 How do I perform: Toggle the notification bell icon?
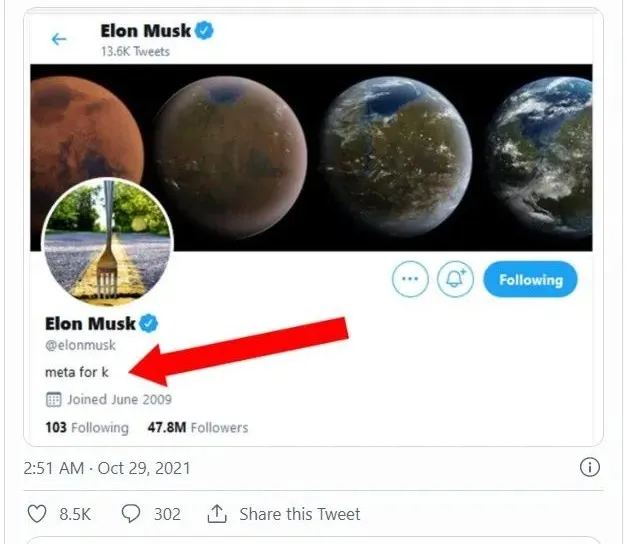[455, 280]
